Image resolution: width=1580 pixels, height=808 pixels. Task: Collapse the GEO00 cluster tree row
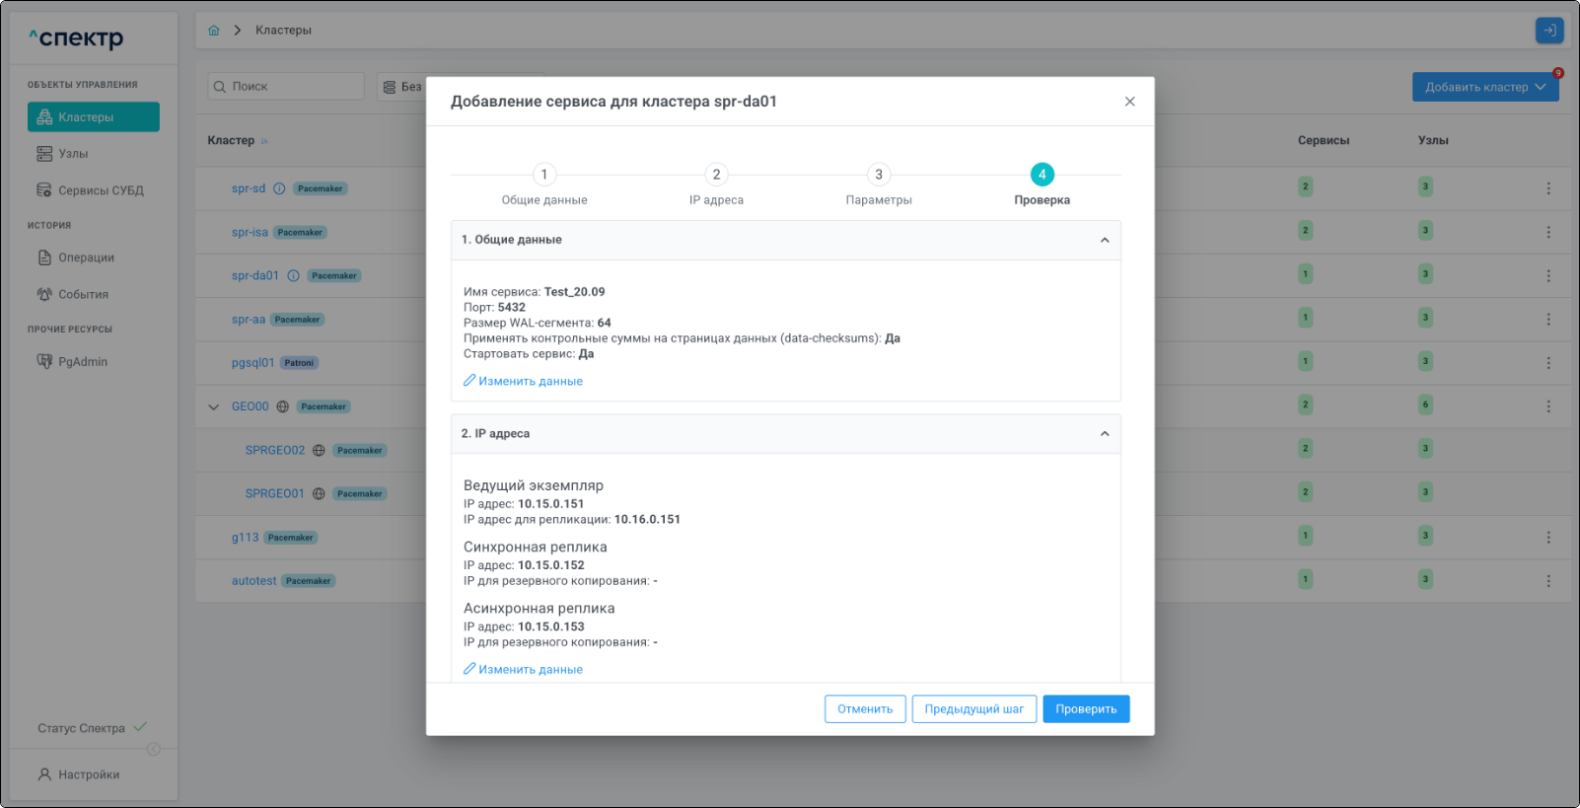[x=213, y=407]
